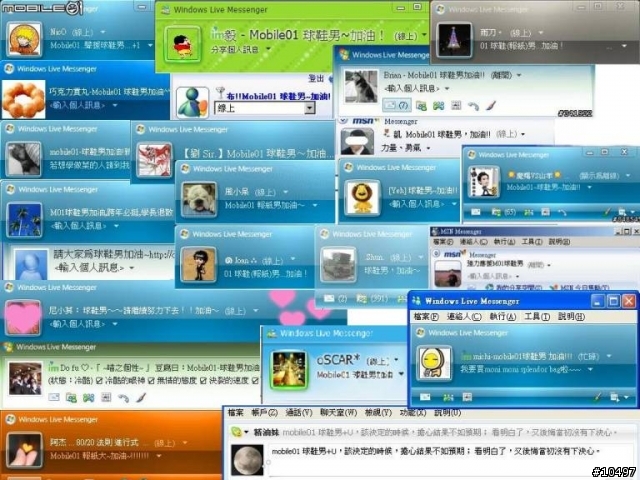The width and height of the screenshot is (640, 480).
Task: Click the phone icon in the offline-status window toolbar
Action: [562, 212]
